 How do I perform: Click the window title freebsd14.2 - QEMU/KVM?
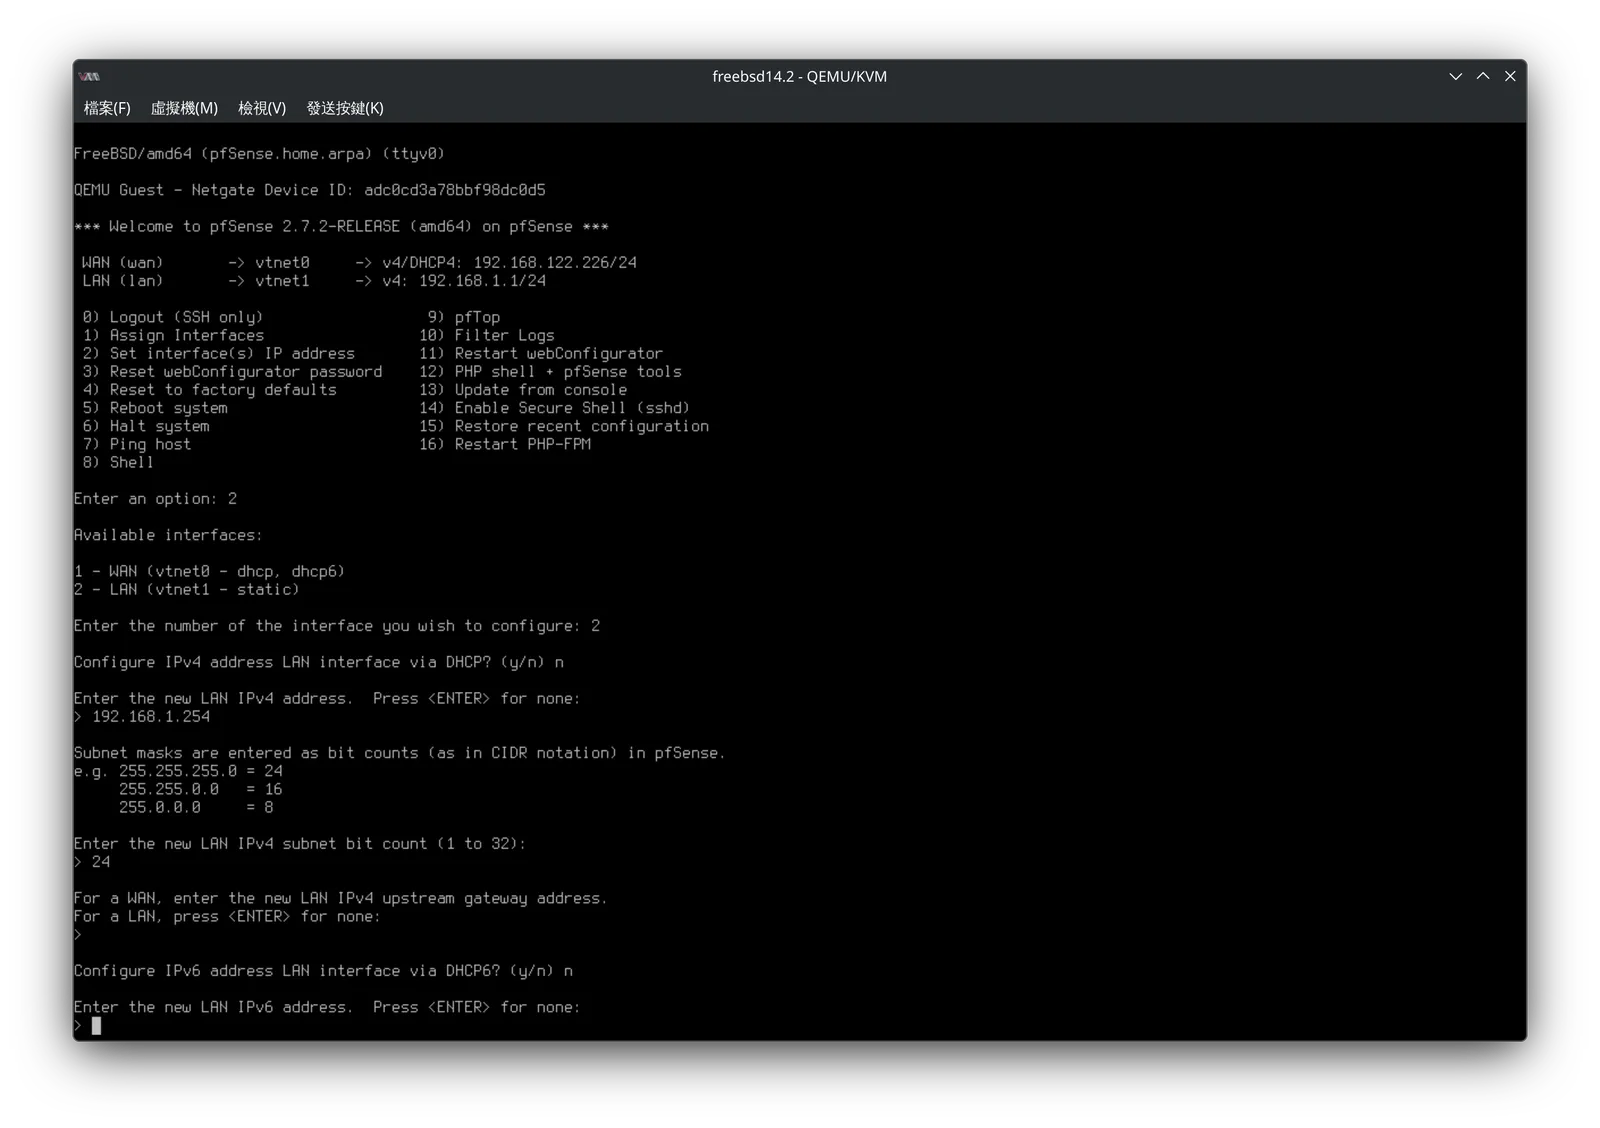[799, 76]
